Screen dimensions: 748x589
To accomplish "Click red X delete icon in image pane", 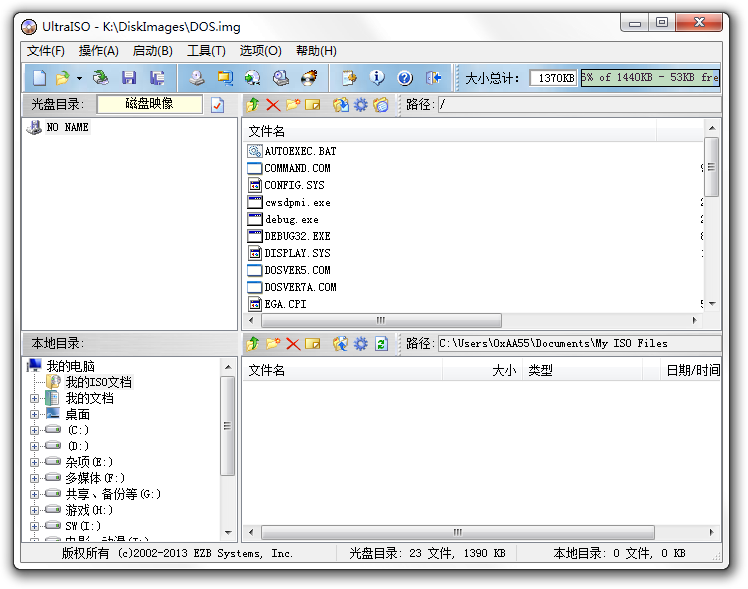I will click(x=273, y=105).
